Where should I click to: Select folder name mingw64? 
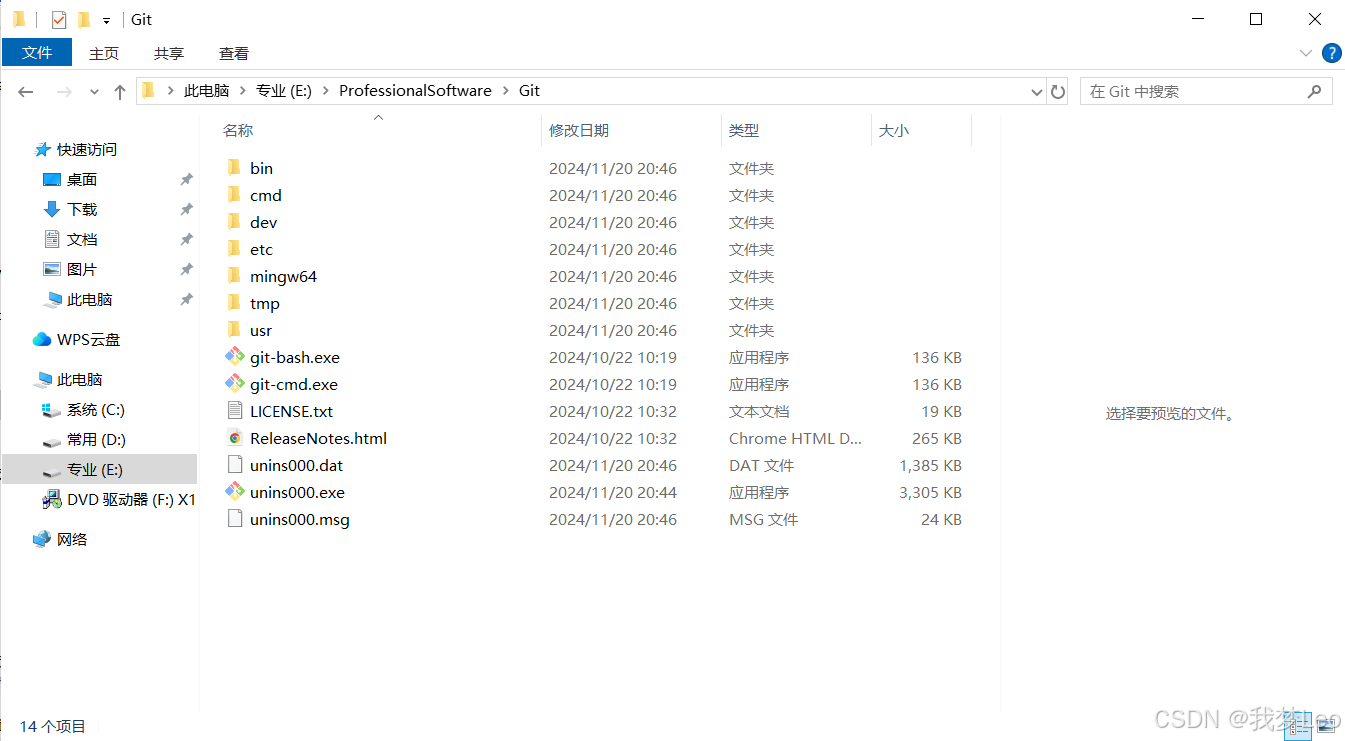pyautogui.click(x=283, y=276)
